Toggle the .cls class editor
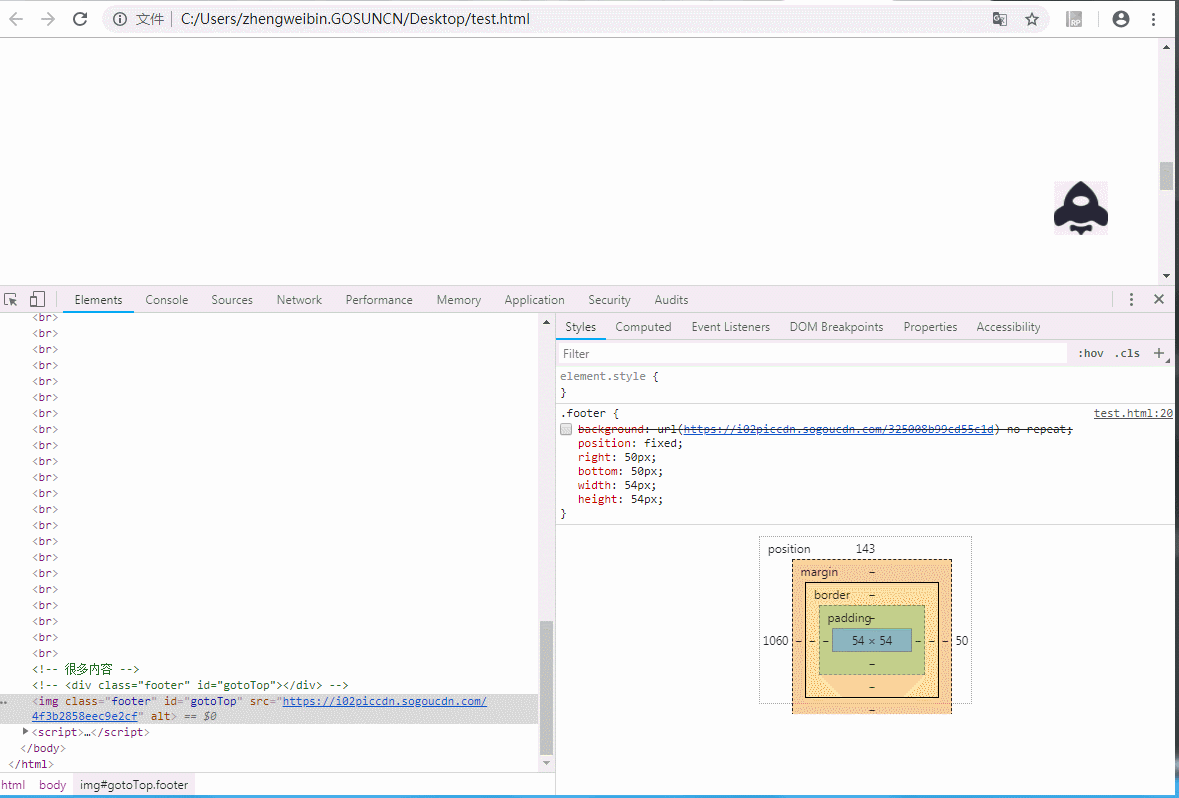 click(1127, 353)
